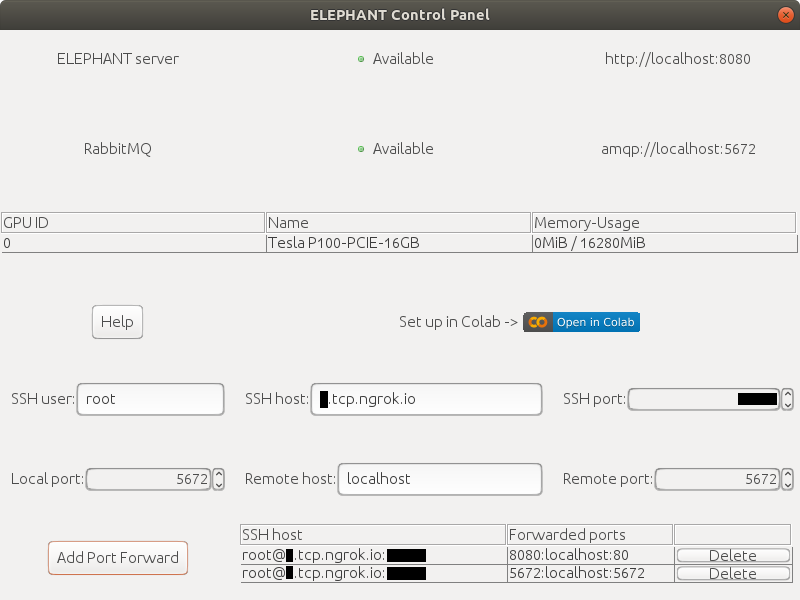Select SSH host cell of 8080 forward row
This screenshot has height=600, width=800.
(372, 555)
